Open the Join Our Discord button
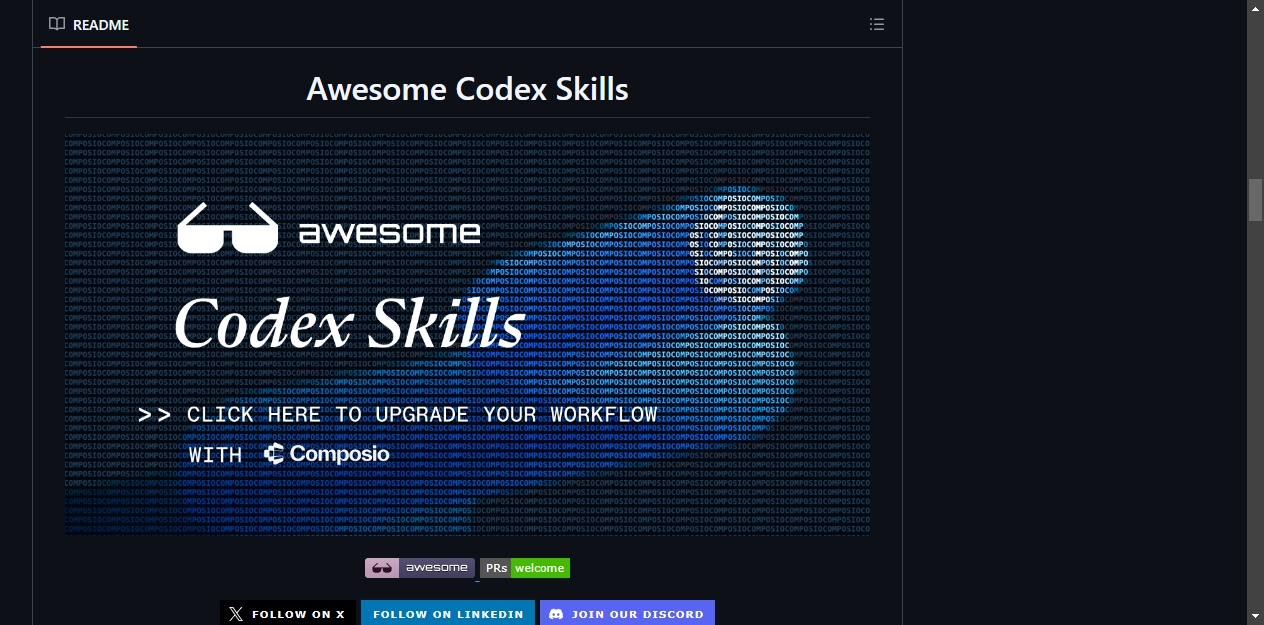The height and width of the screenshot is (625, 1264). click(627, 613)
